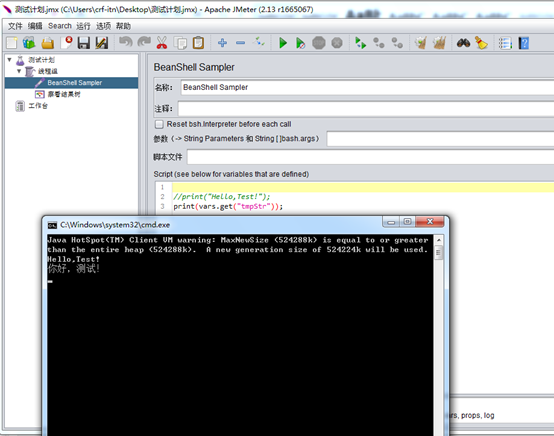Viewport: 554px width, 436px height.
Task: Open the 运行 menu
Action: [83, 26]
